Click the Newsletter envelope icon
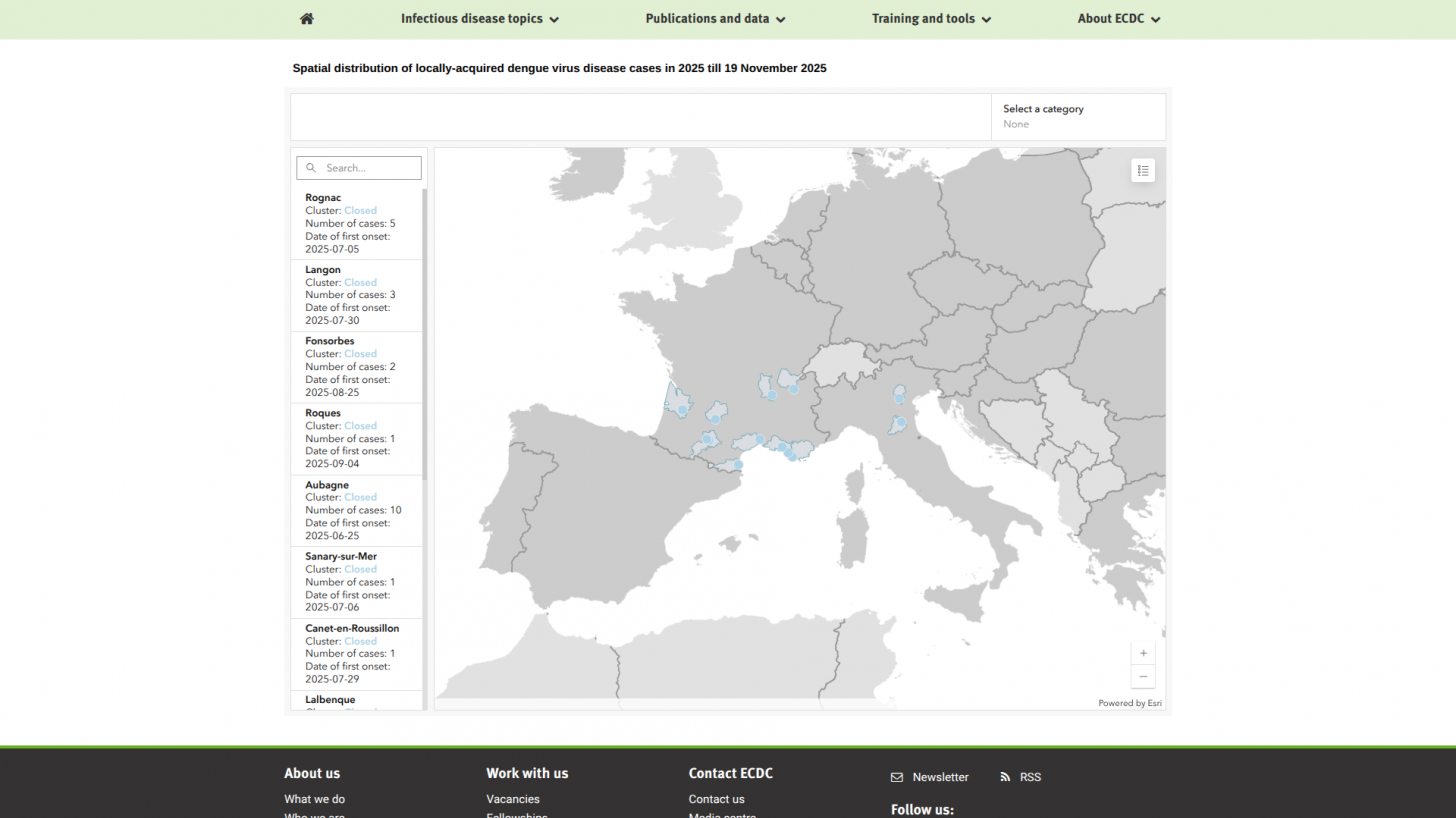1456x818 pixels. click(x=897, y=777)
